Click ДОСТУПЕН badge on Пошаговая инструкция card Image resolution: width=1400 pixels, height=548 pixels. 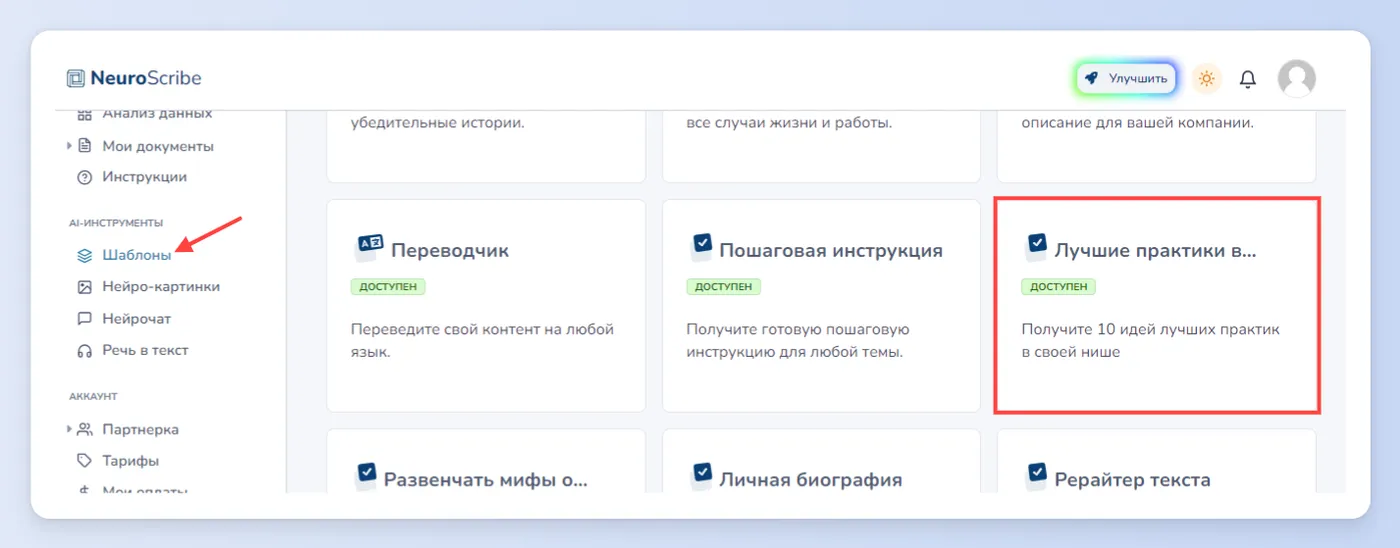pos(724,287)
